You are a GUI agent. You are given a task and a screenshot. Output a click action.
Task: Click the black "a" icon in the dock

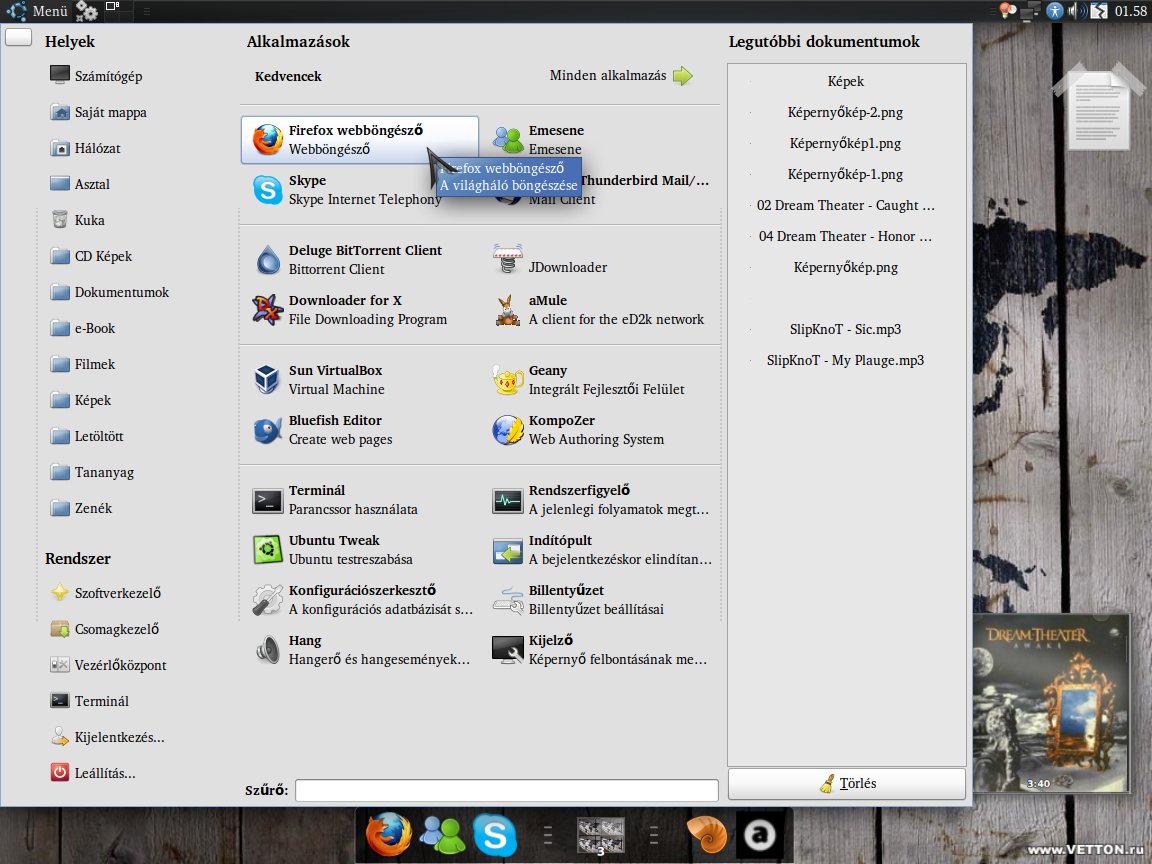pyautogui.click(x=760, y=835)
